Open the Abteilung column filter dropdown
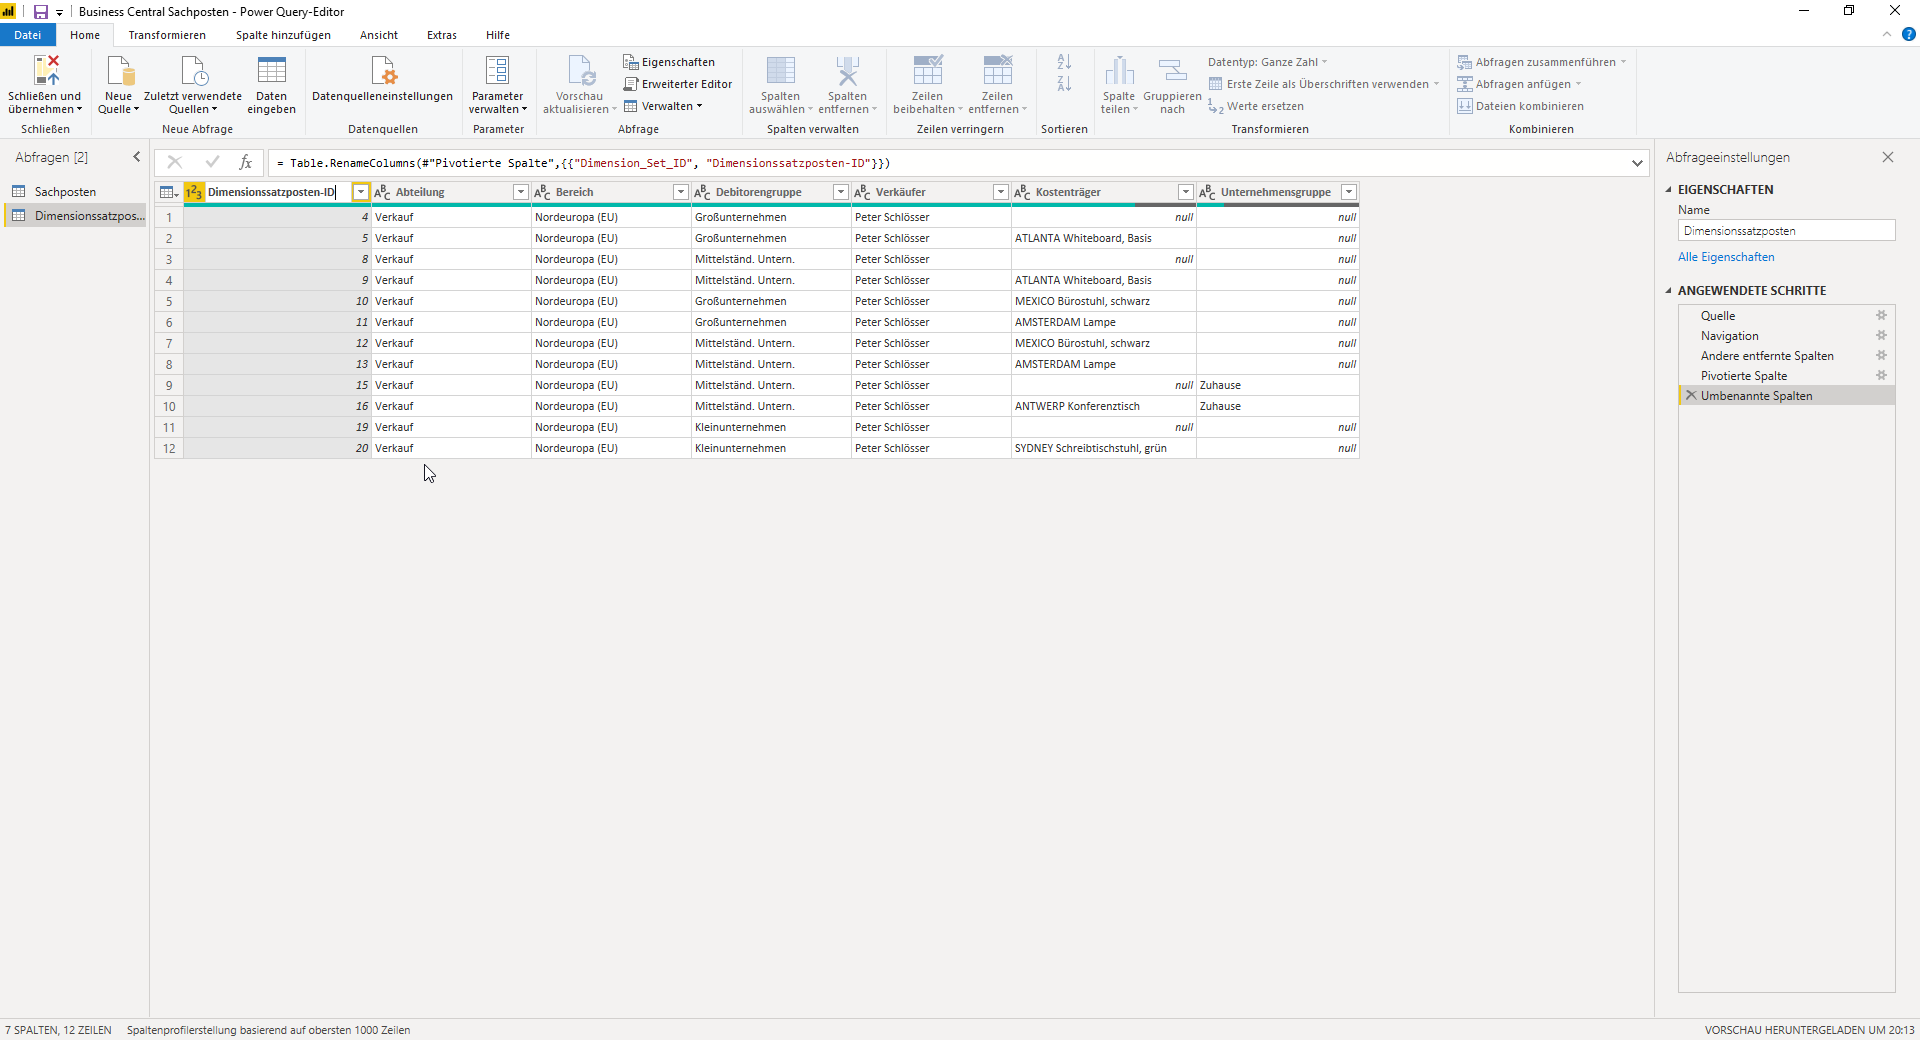Screen dimensions: 1920x1040 (520, 192)
